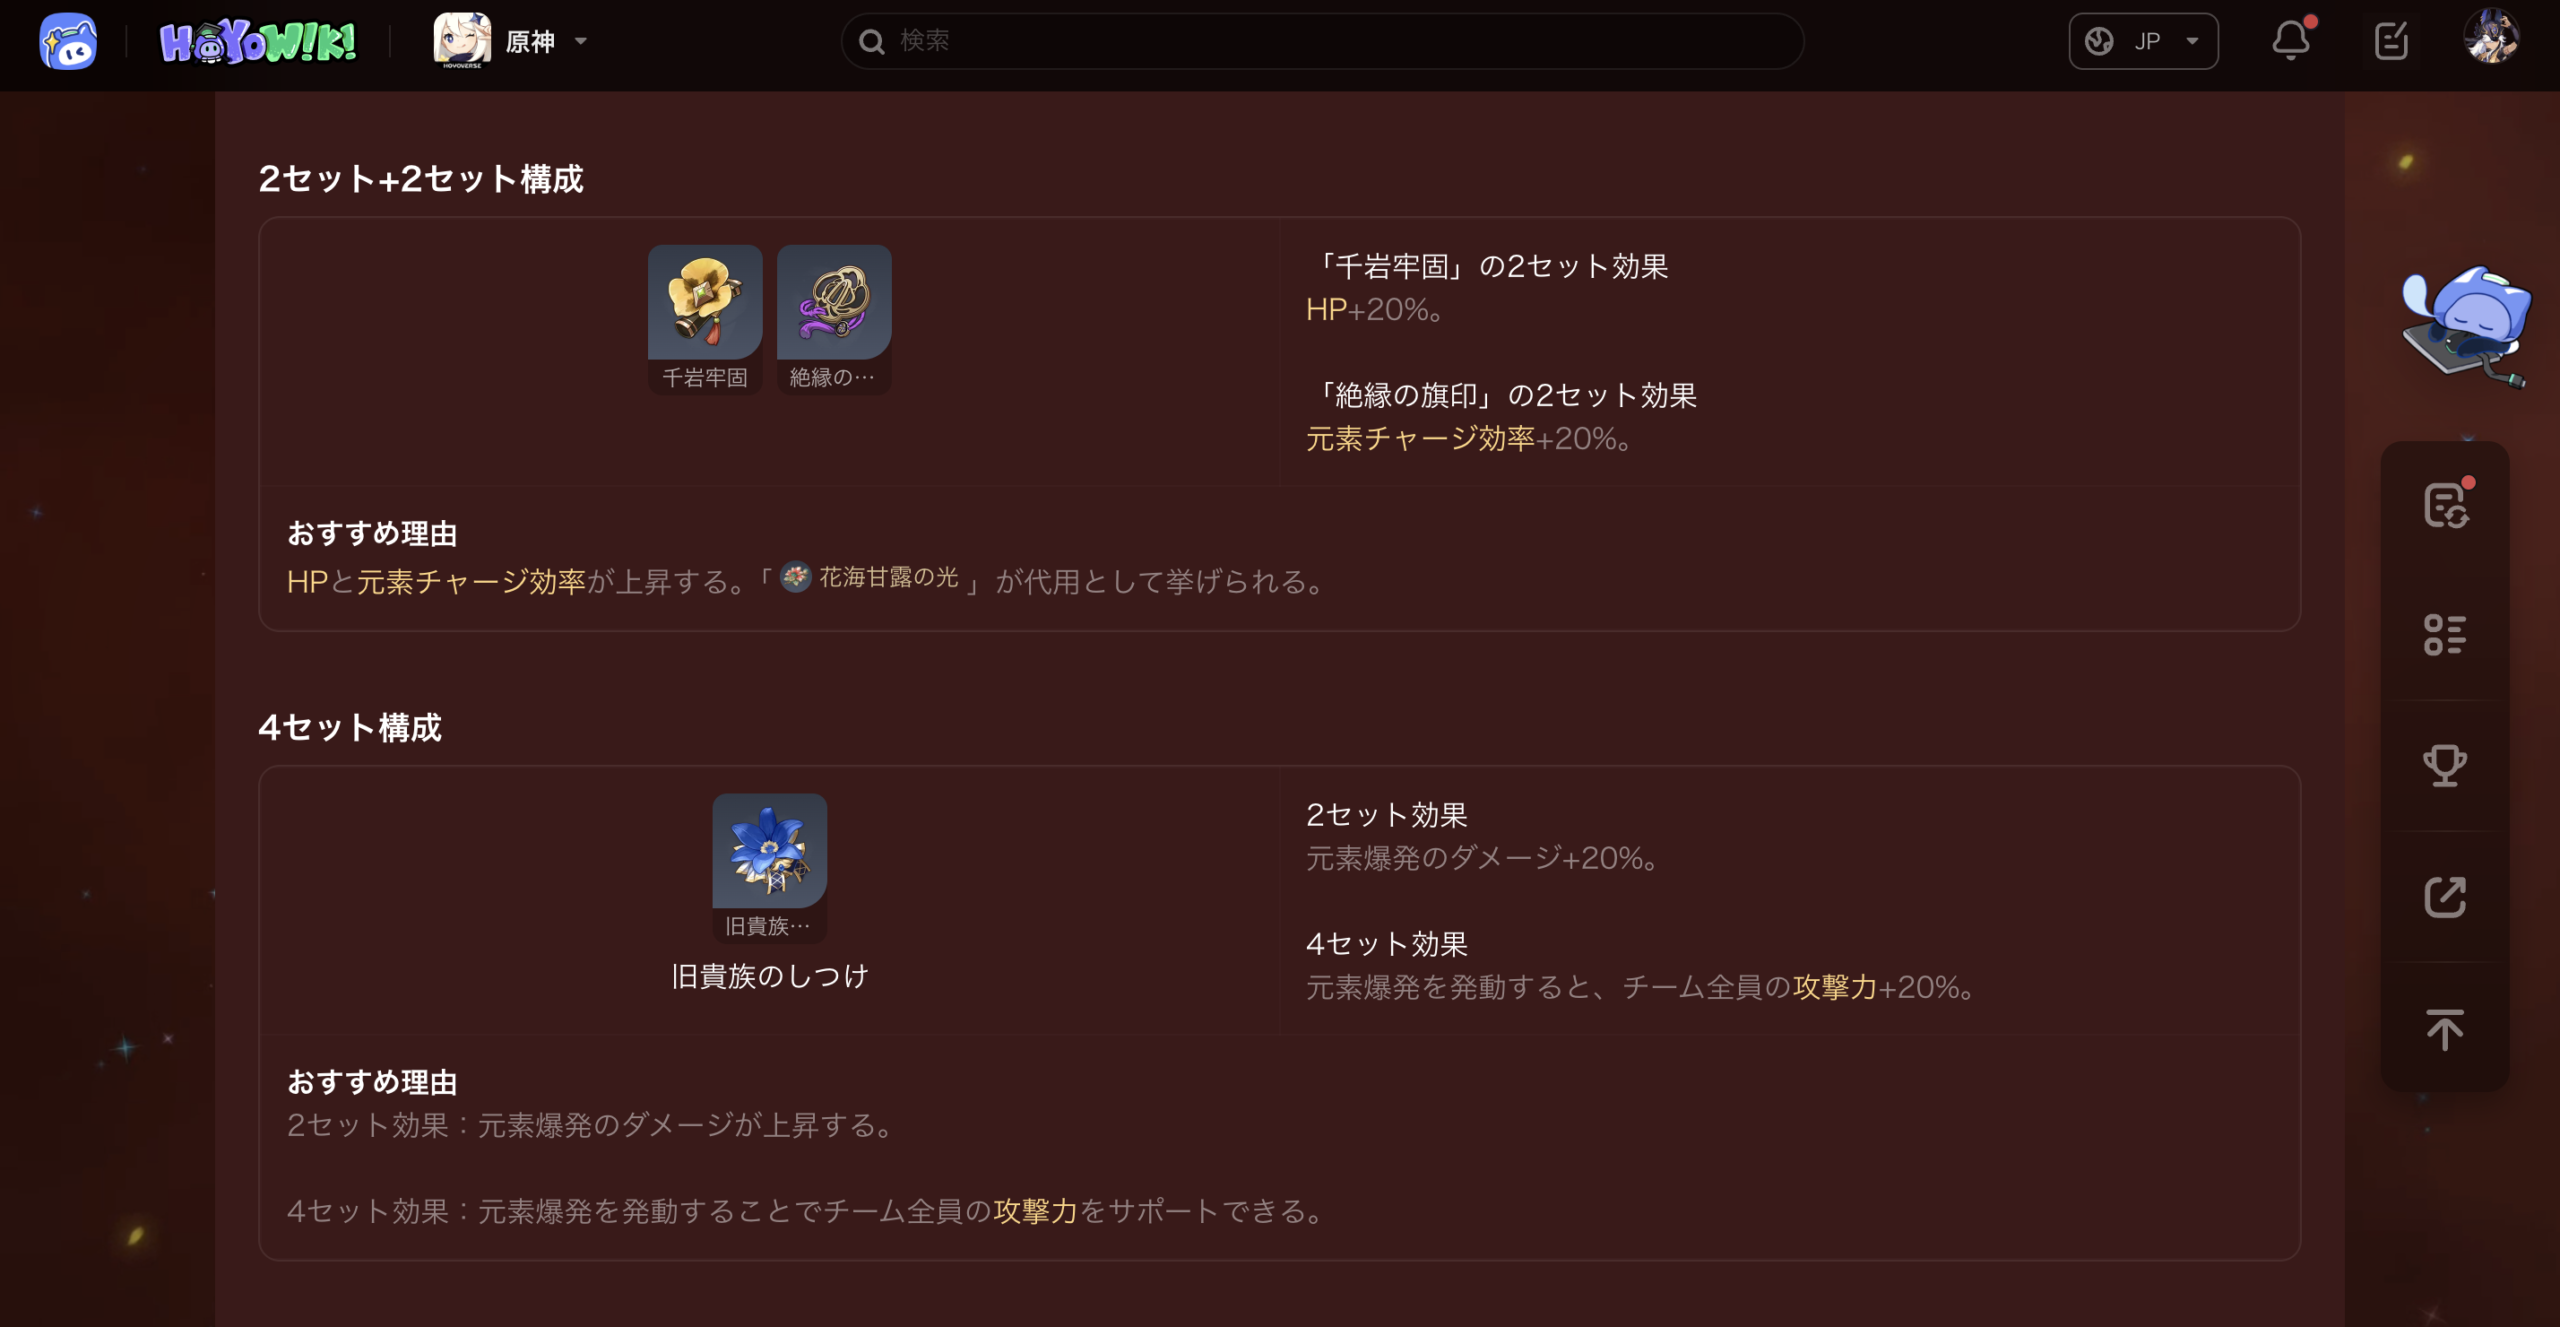Click the Paimon game icon in header
This screenshot has height=1327, width=2560.
462,40
